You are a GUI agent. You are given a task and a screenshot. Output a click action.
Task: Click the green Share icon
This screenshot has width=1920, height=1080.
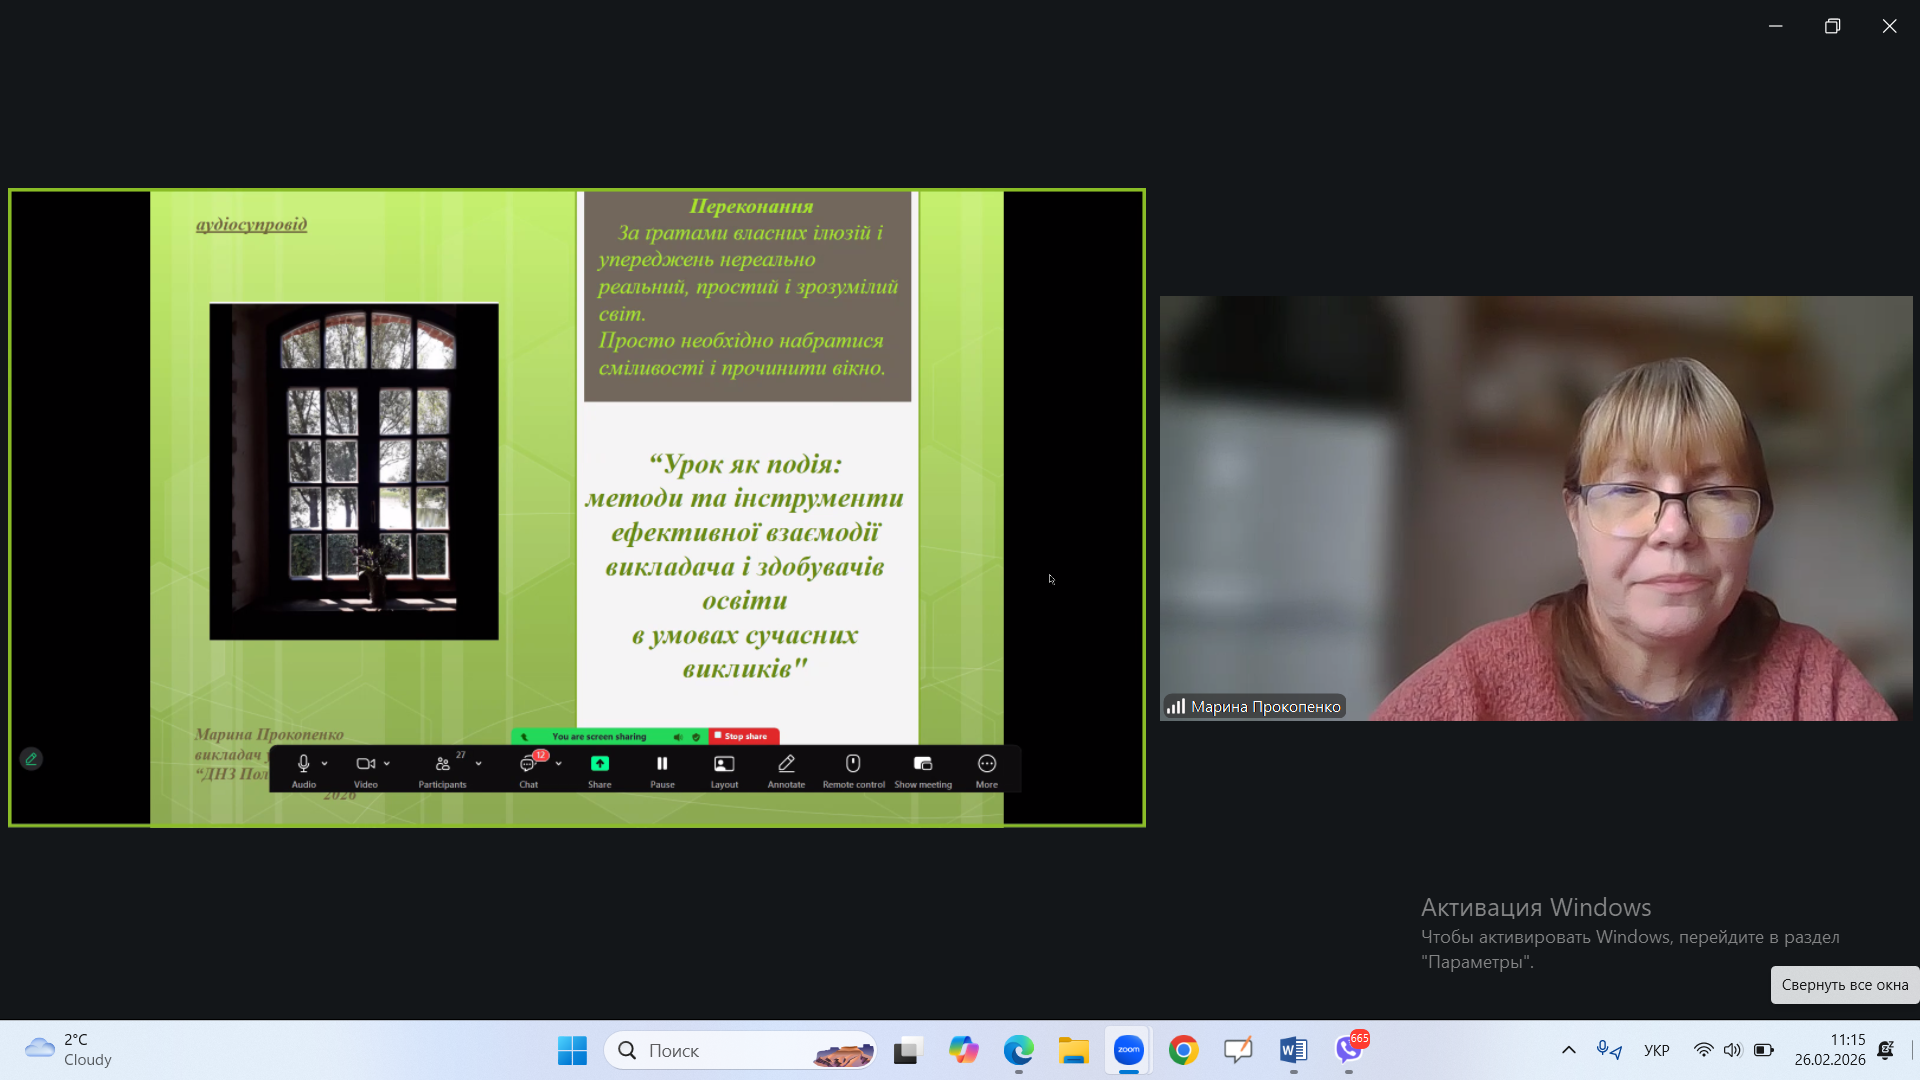click(599, 765)
